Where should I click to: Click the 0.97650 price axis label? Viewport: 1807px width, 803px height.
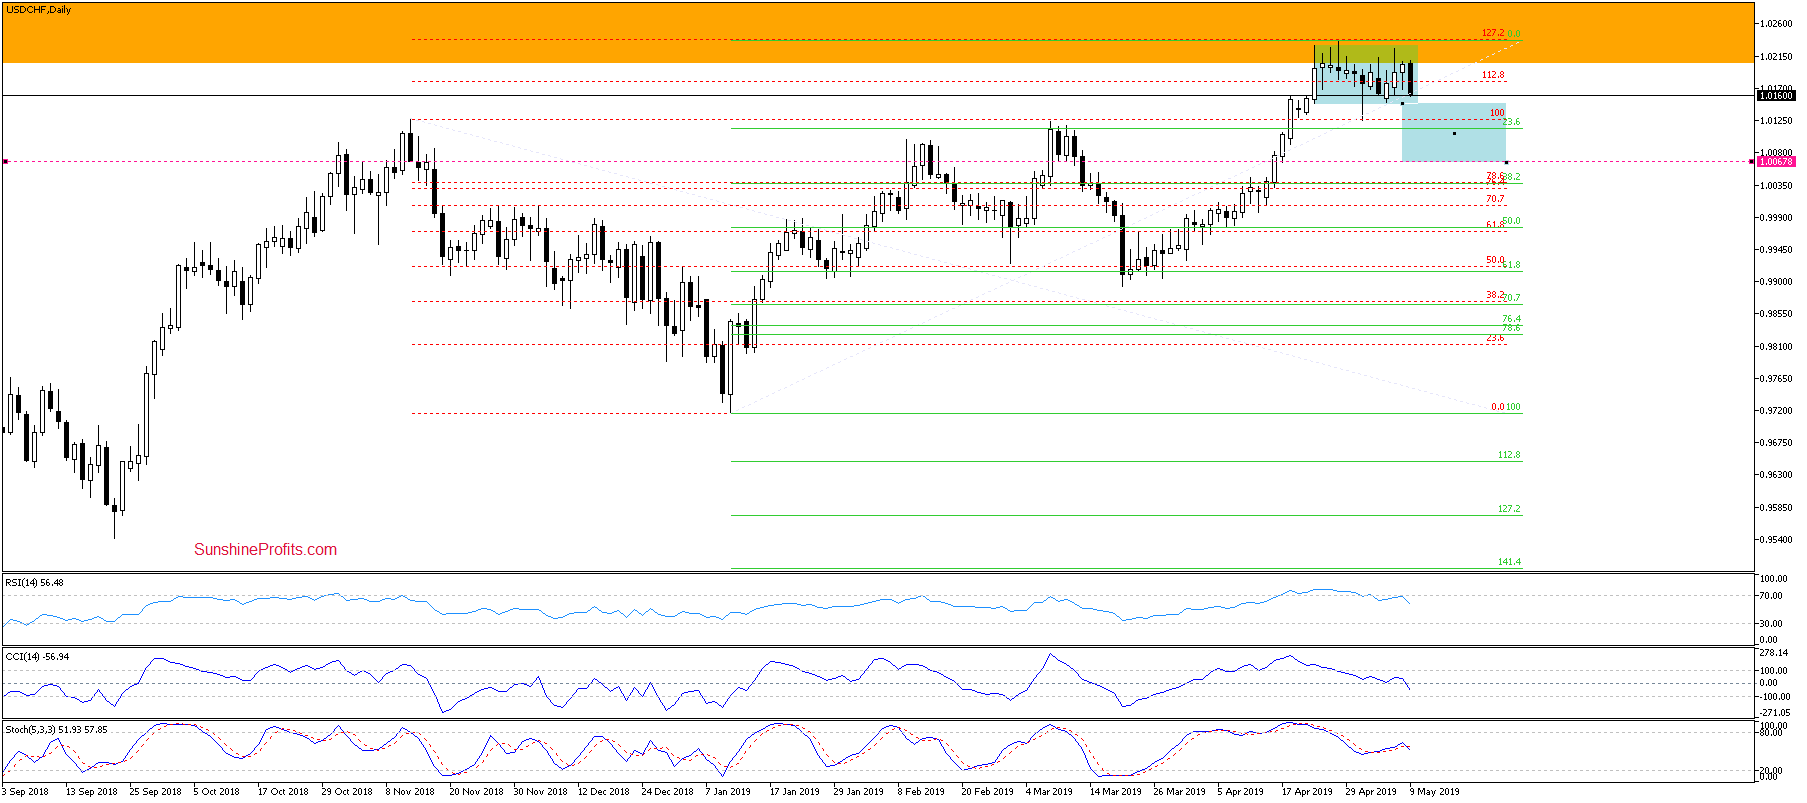[1776, 378]
